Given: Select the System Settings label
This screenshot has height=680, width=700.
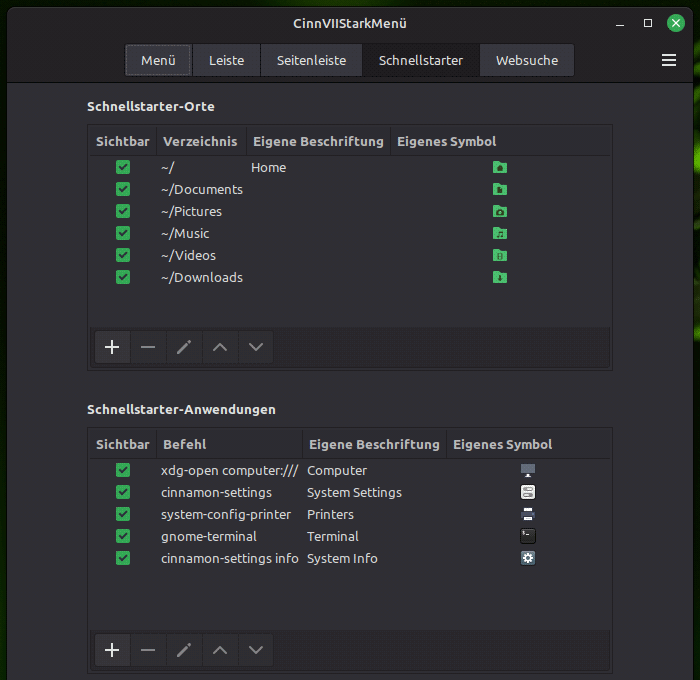Looking at the screenshot, I should coord(354,492).
